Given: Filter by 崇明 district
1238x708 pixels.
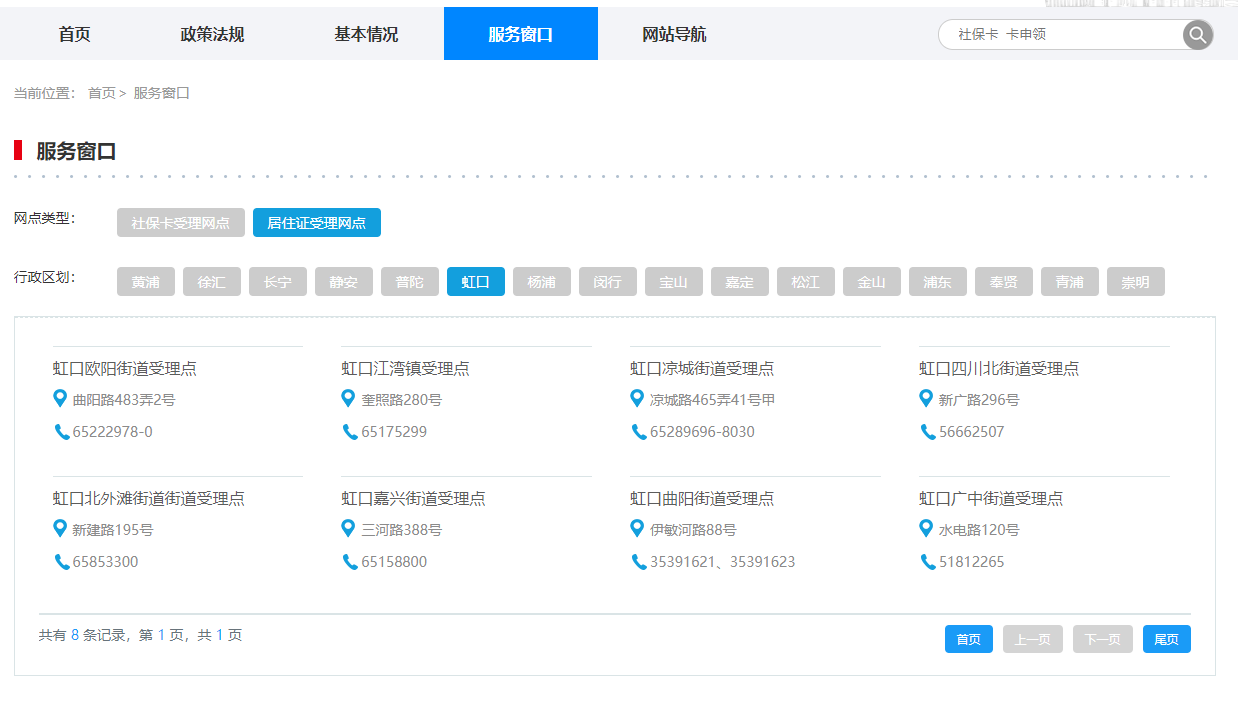Looking at the screenshot, I should point(1136,282).
